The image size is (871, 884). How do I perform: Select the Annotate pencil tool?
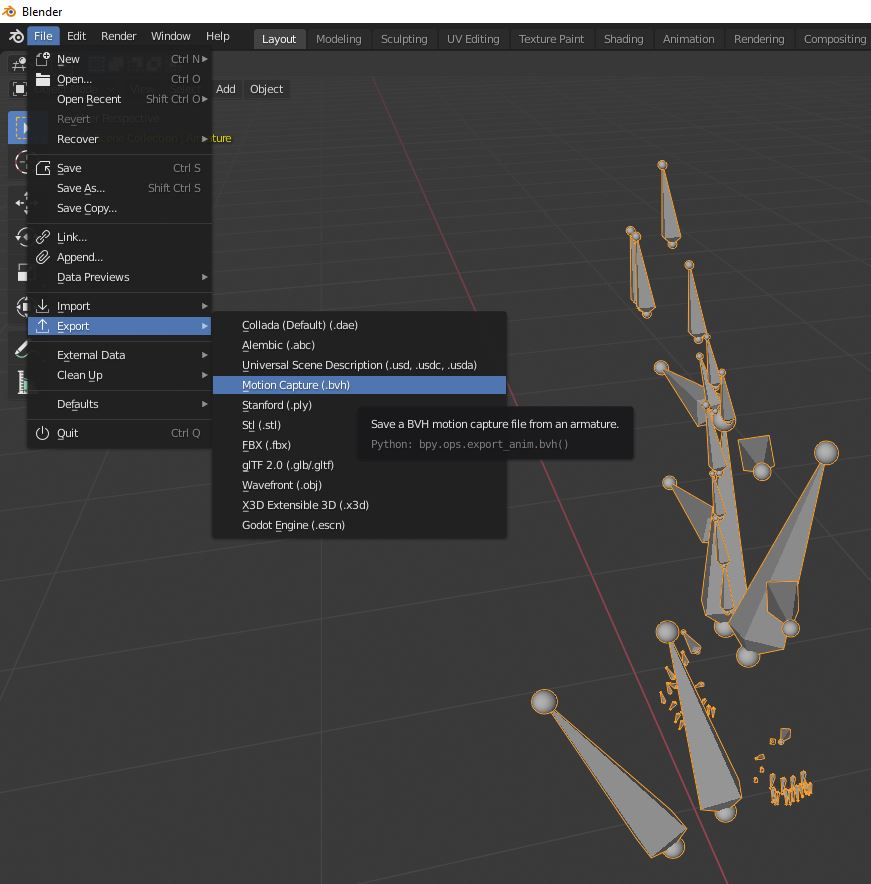tap(21, 350)
